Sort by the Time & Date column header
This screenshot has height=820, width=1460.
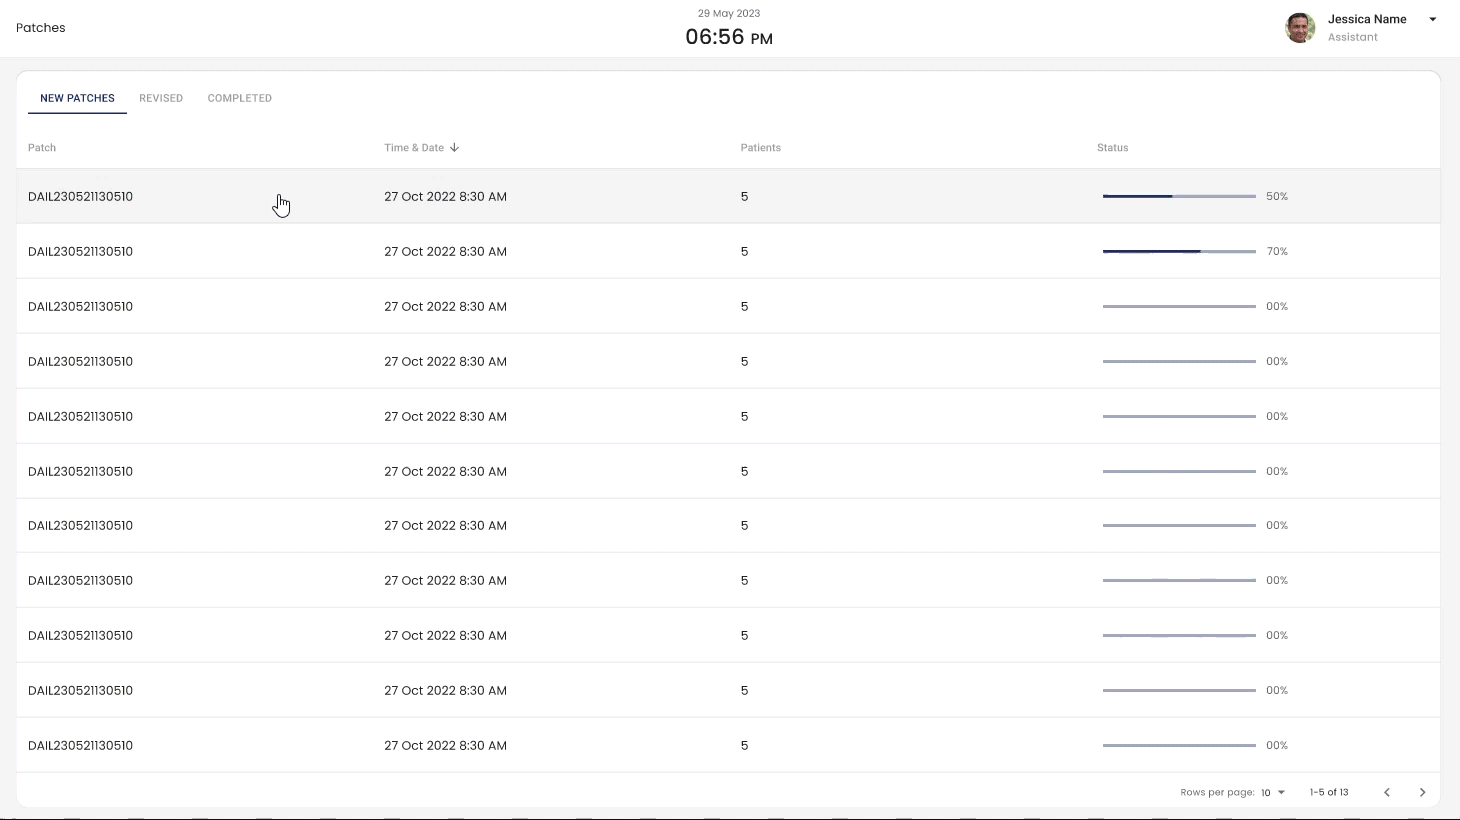[414, 148]
